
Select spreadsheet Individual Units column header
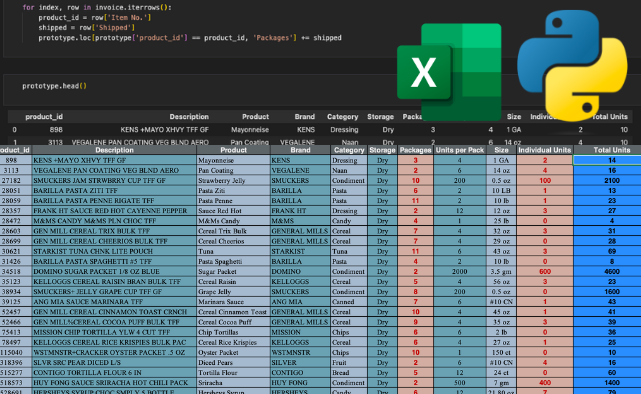(545, 150)
